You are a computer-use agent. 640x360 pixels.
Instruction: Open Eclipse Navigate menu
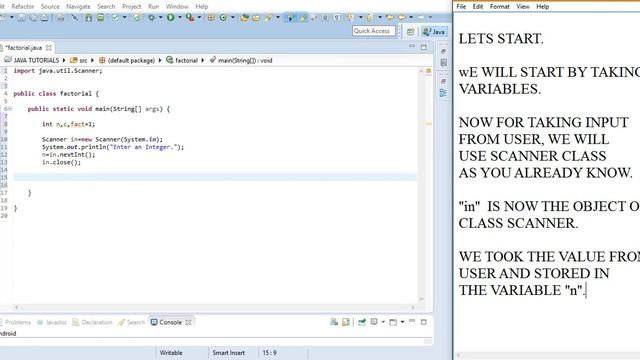click(x=78, y=7)
